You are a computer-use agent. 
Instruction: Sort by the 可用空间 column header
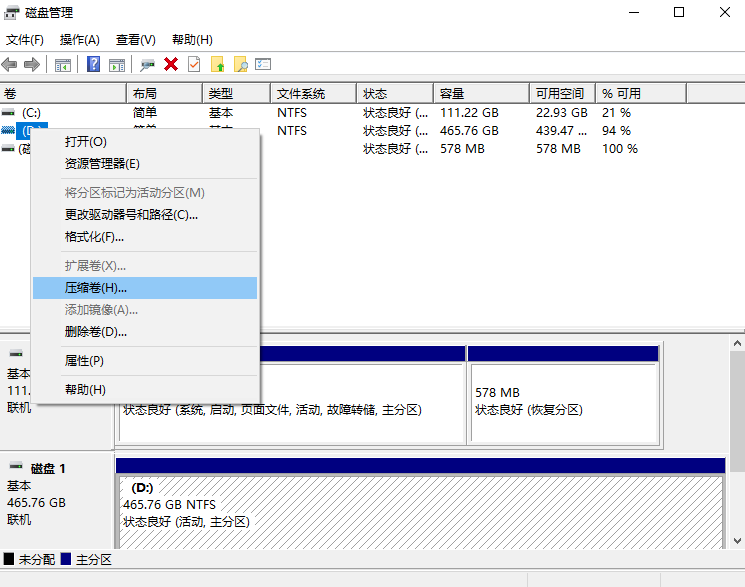coord(559,94)
